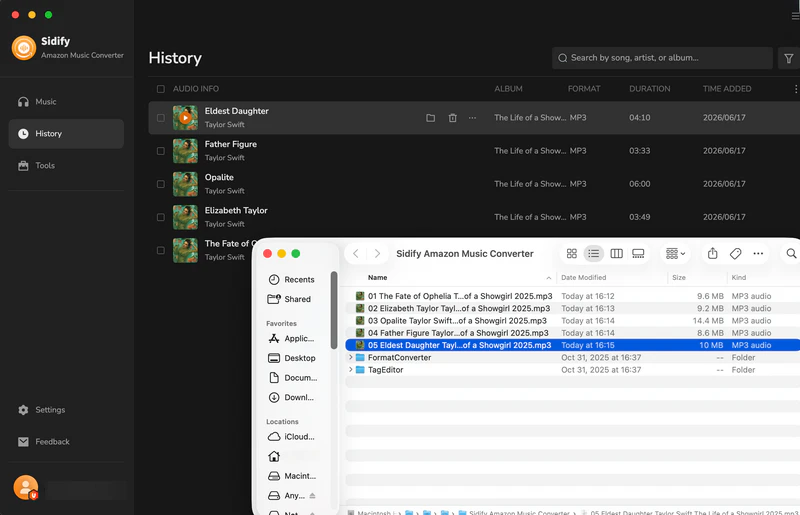This screenshot has width=800, height=515.
Task: Click Finder search magnifier
Action: pos(791,254)
